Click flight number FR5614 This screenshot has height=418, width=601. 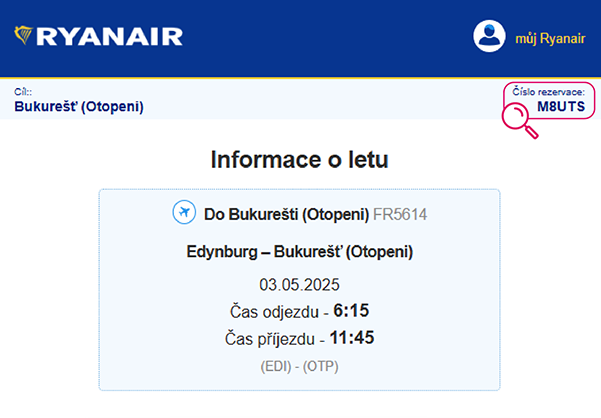(x=400, y=215)
